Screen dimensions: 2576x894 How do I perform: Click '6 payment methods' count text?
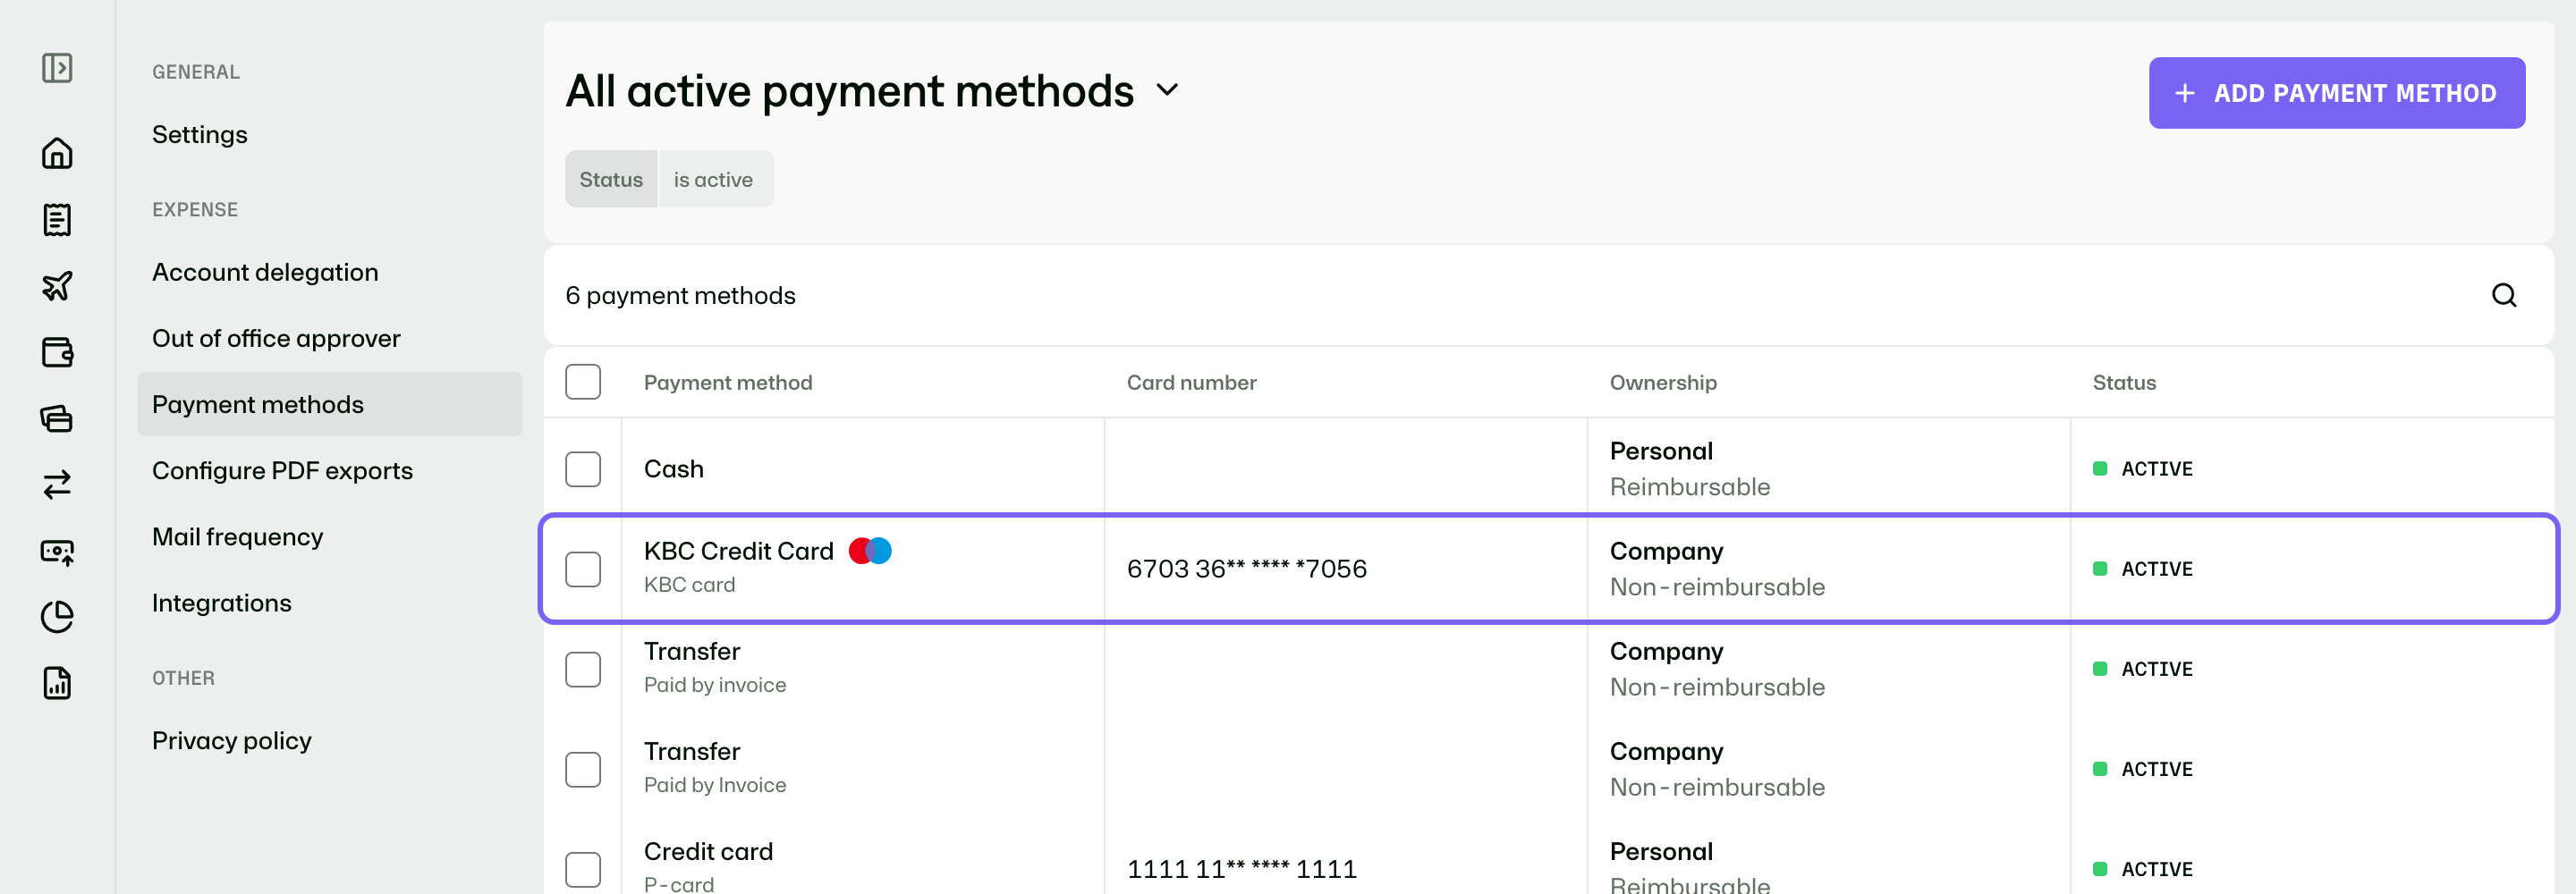point(680,296)
